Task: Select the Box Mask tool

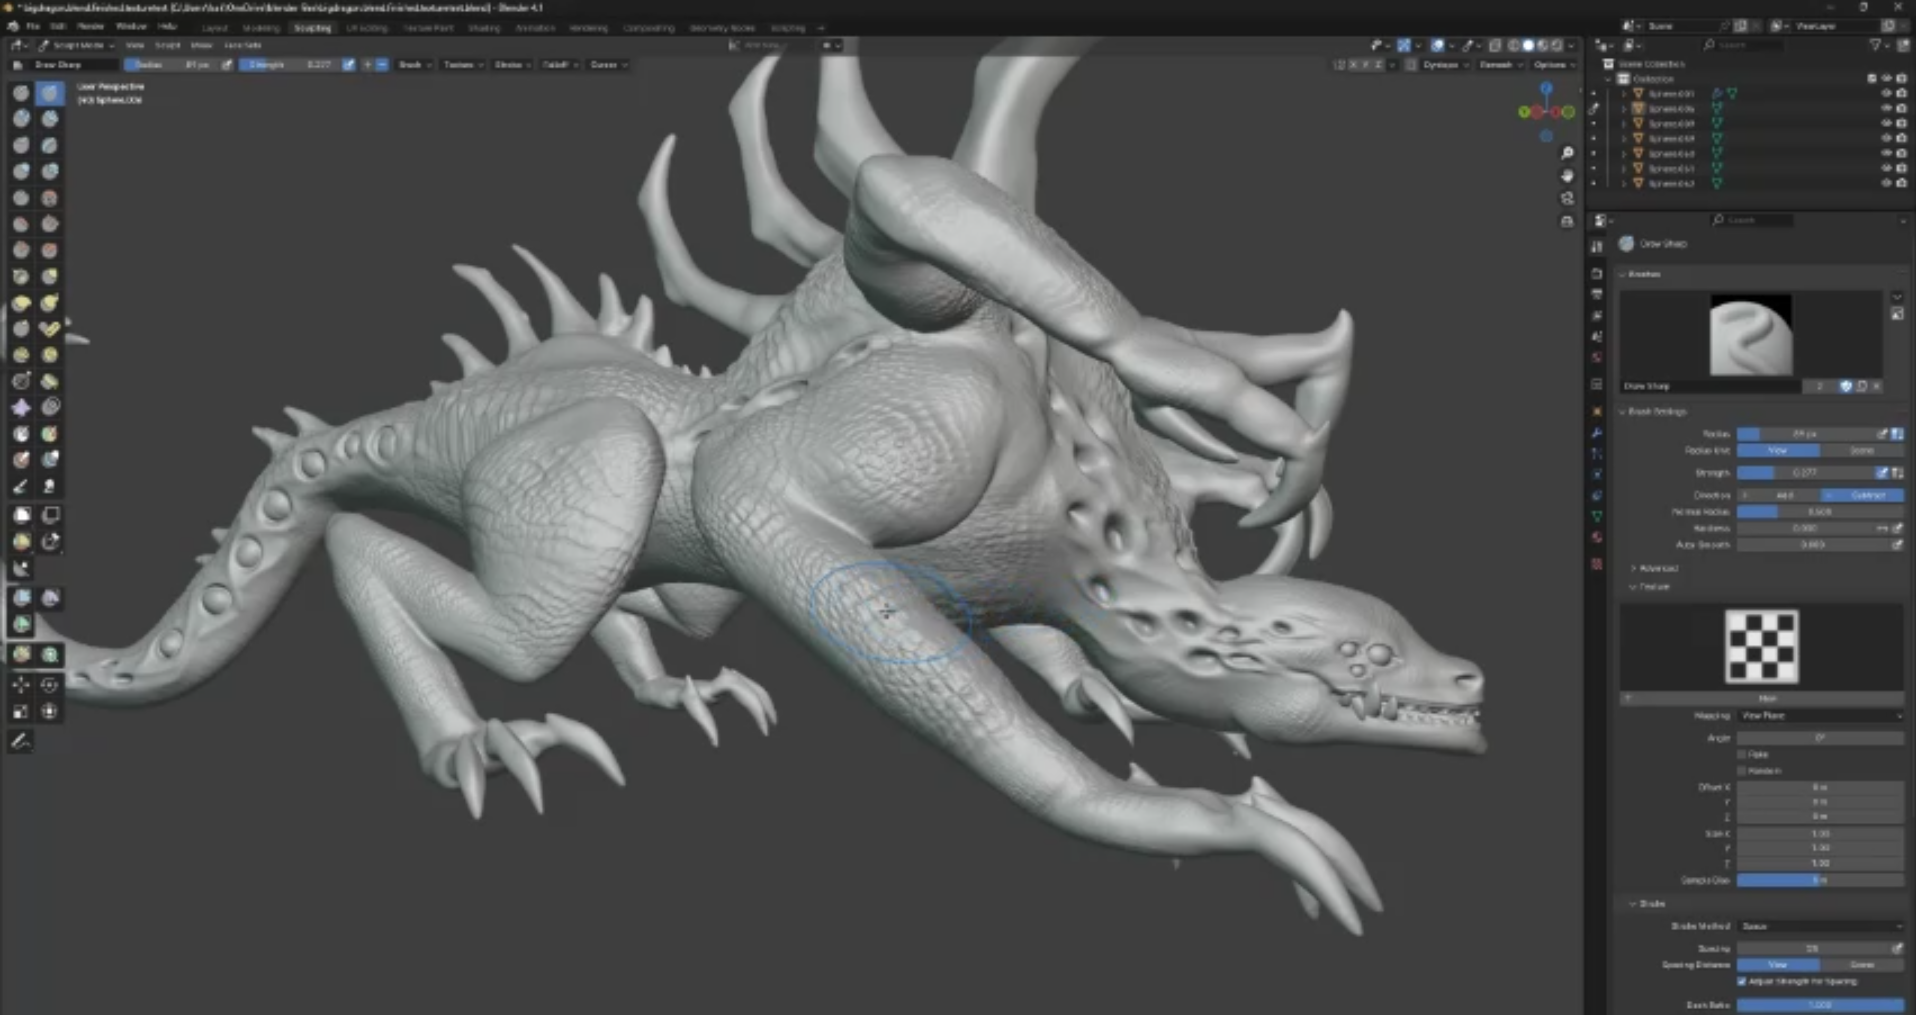Action: 21,514
